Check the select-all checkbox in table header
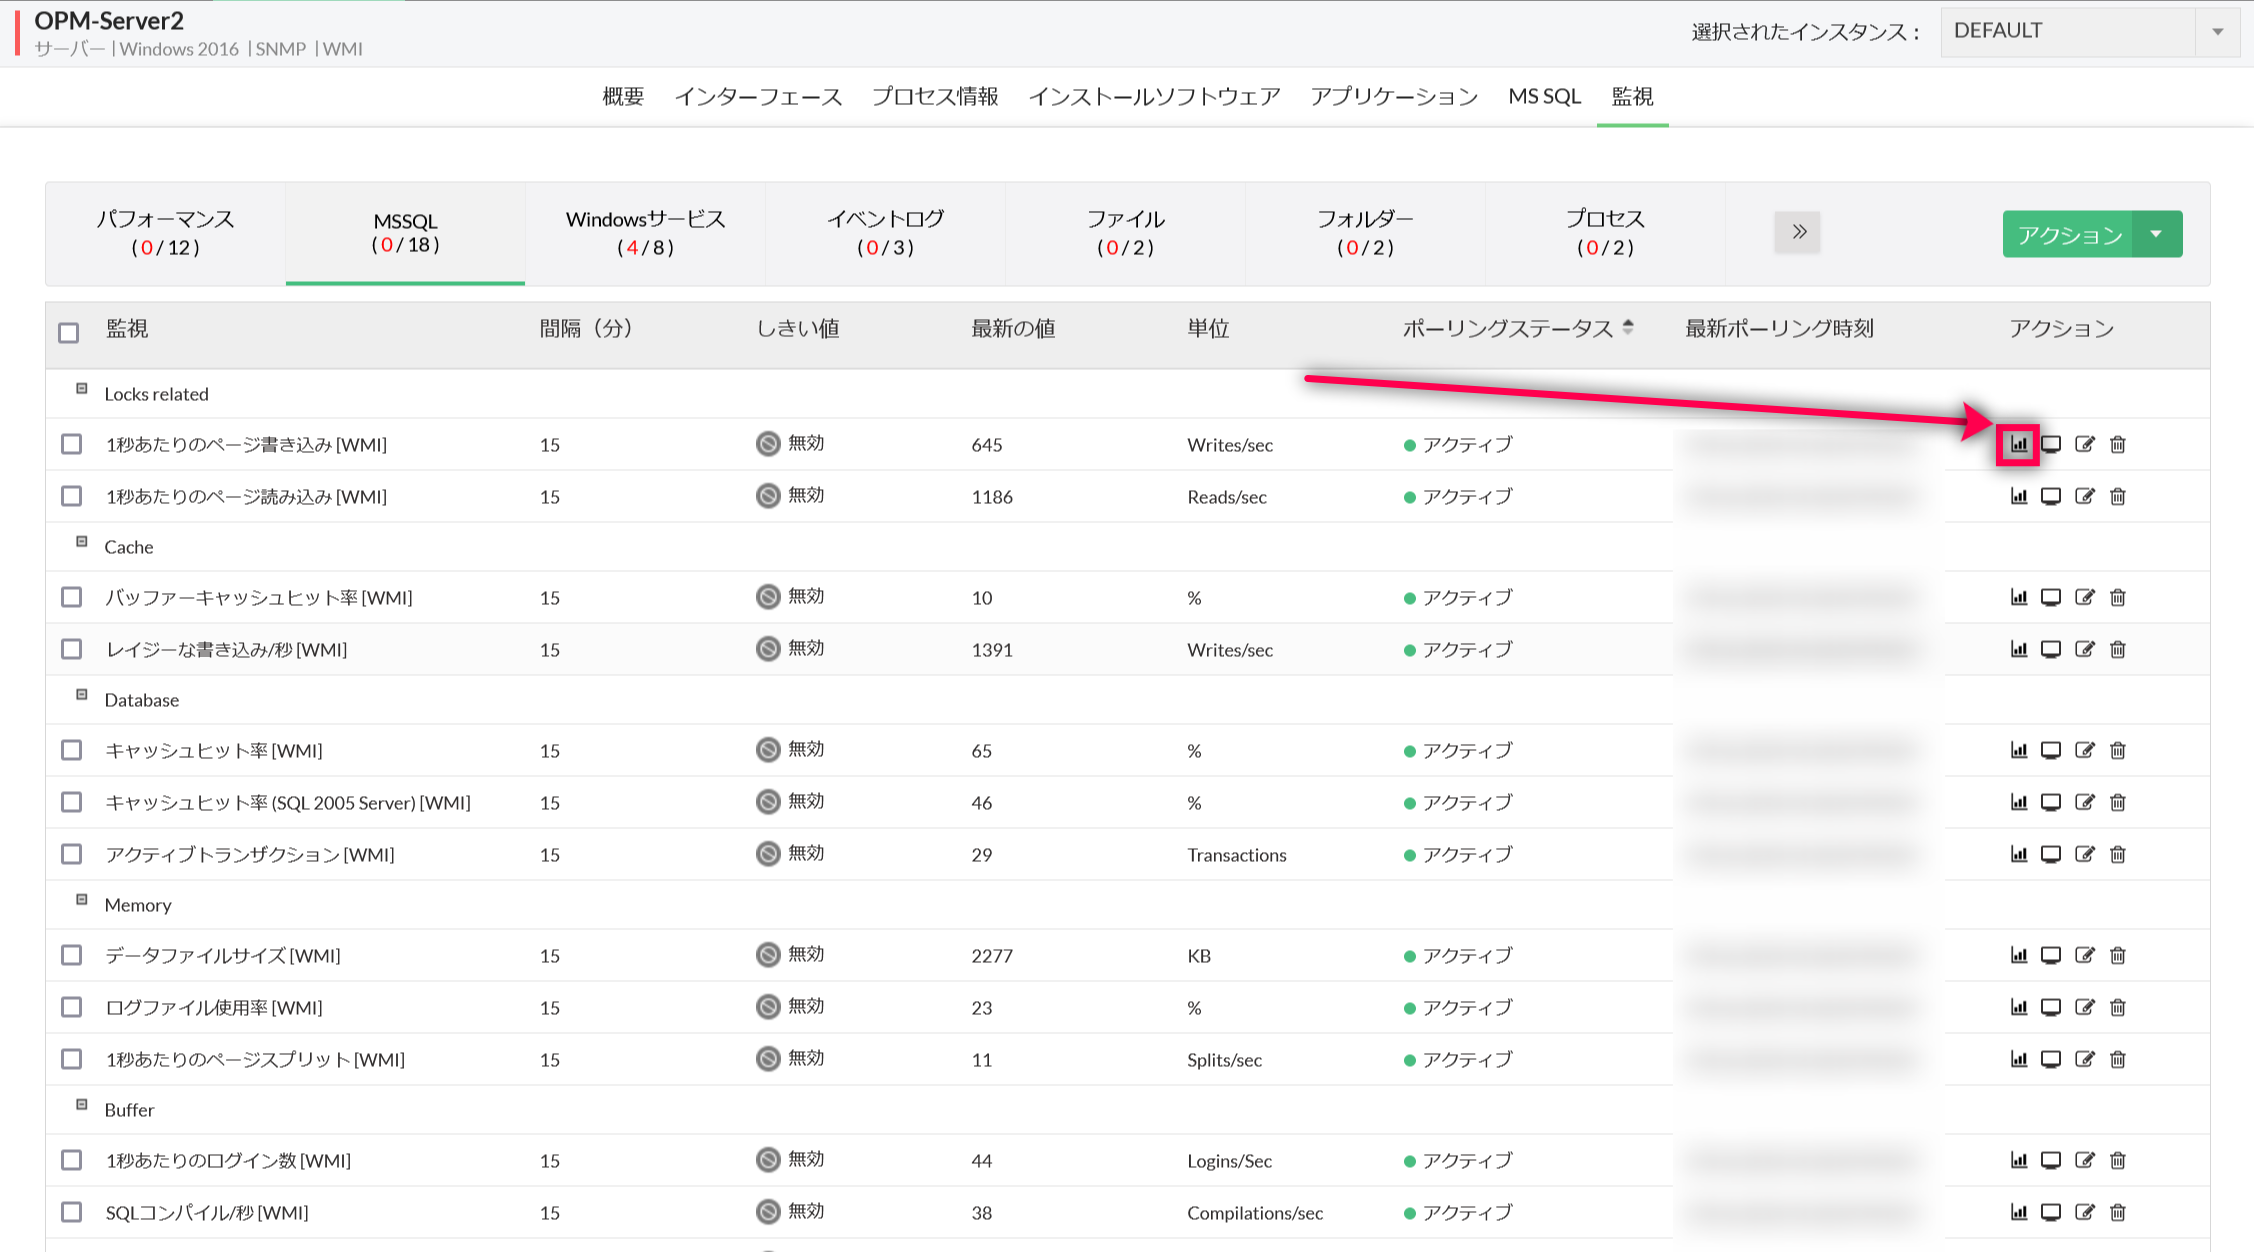2254x1252 pixels. pyautogui.click(x=69, y=332)
